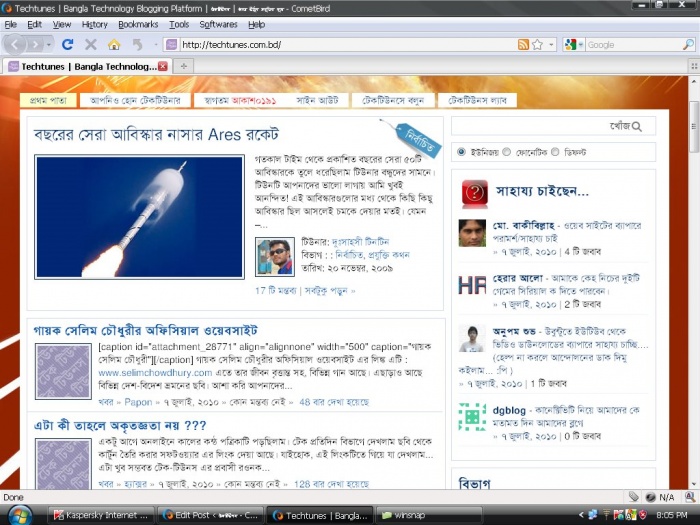Open the গায়ক সেলিম চৌধুরীর post title
Screen dimensions: 700x525
[x=146, y=330]
